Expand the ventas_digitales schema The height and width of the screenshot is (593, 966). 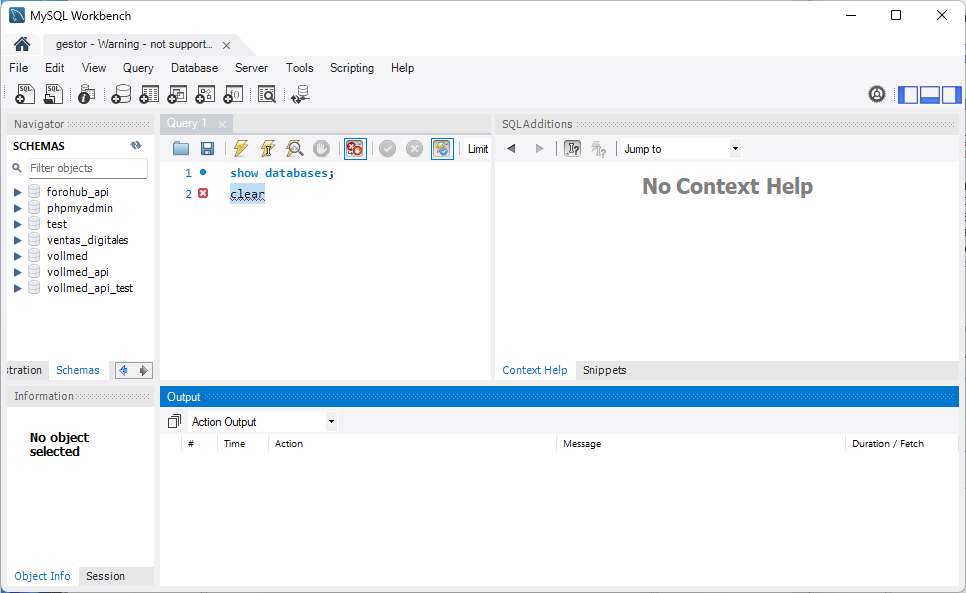click(18, 240)
